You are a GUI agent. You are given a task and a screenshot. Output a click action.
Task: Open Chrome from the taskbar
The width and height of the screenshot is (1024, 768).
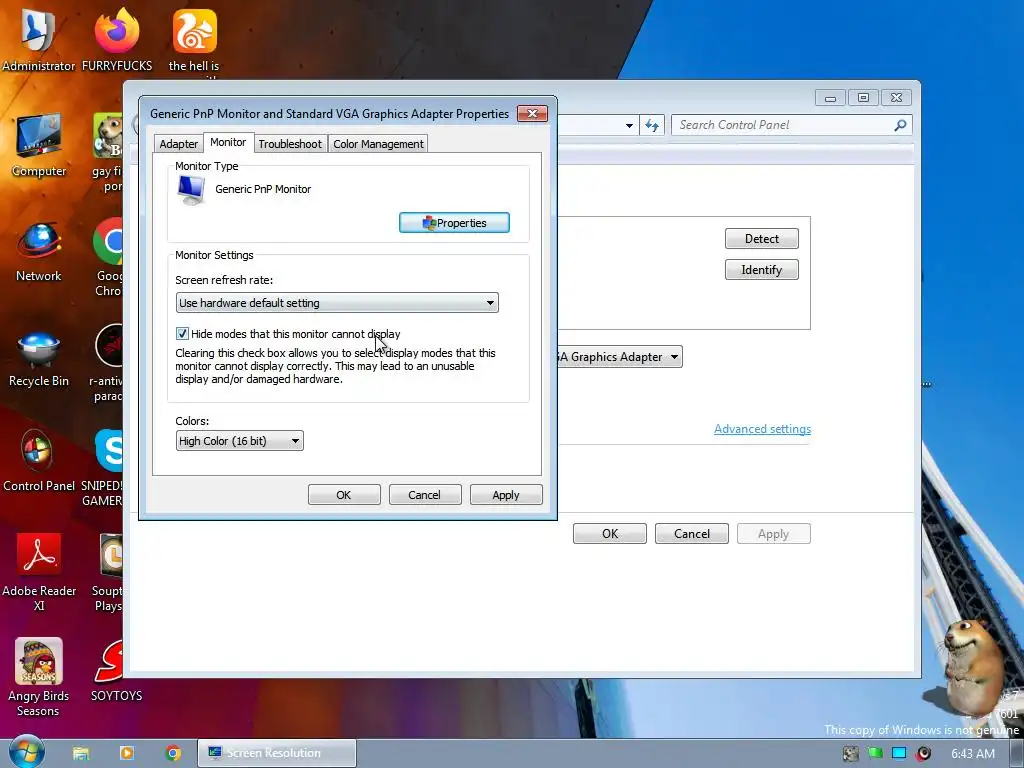(173, 753)
